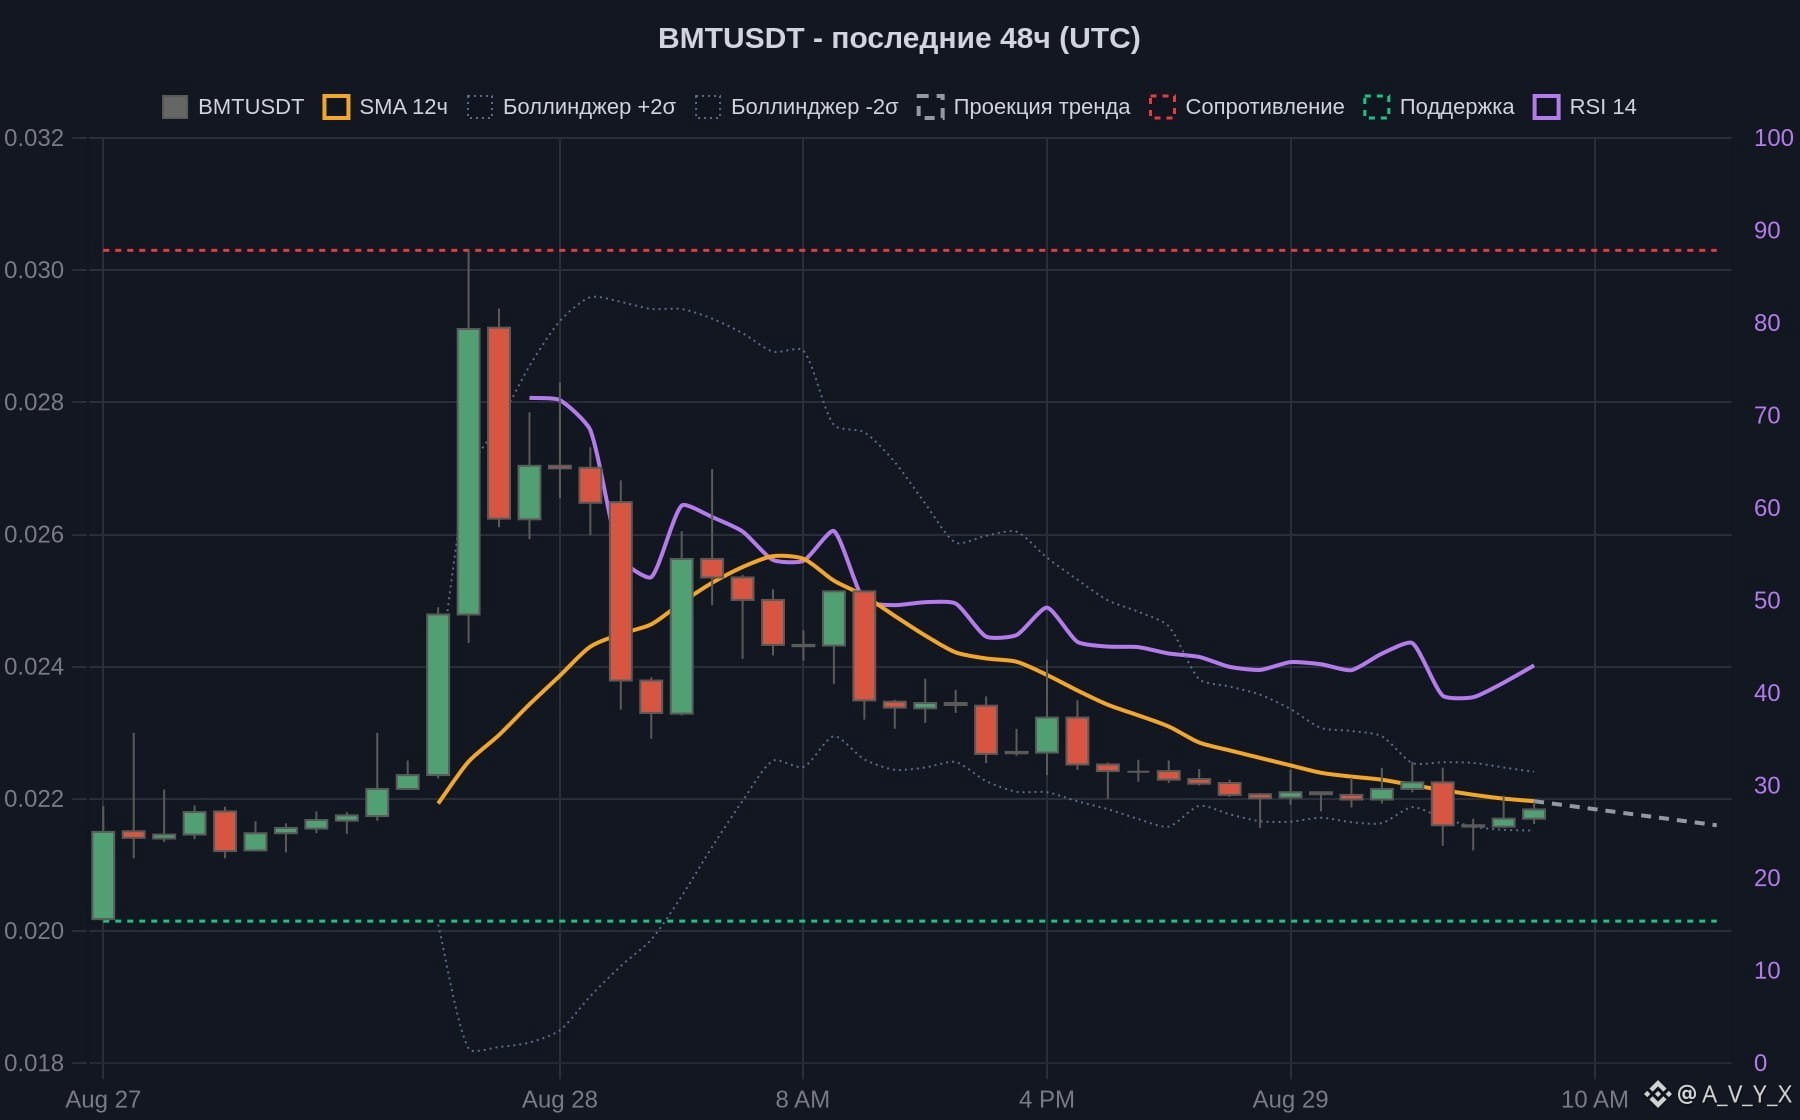Select the 0.026 price axis label
1800x1120 pixels.
[x=34, y=534]
